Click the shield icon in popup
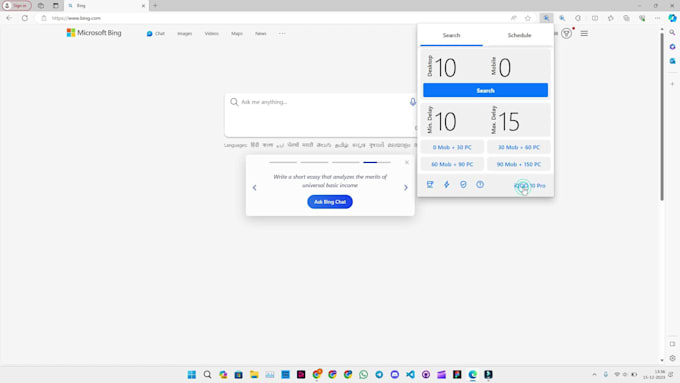The height and width of the screenshot is (383, 680). pyautogui.click(x=463, y=185)
